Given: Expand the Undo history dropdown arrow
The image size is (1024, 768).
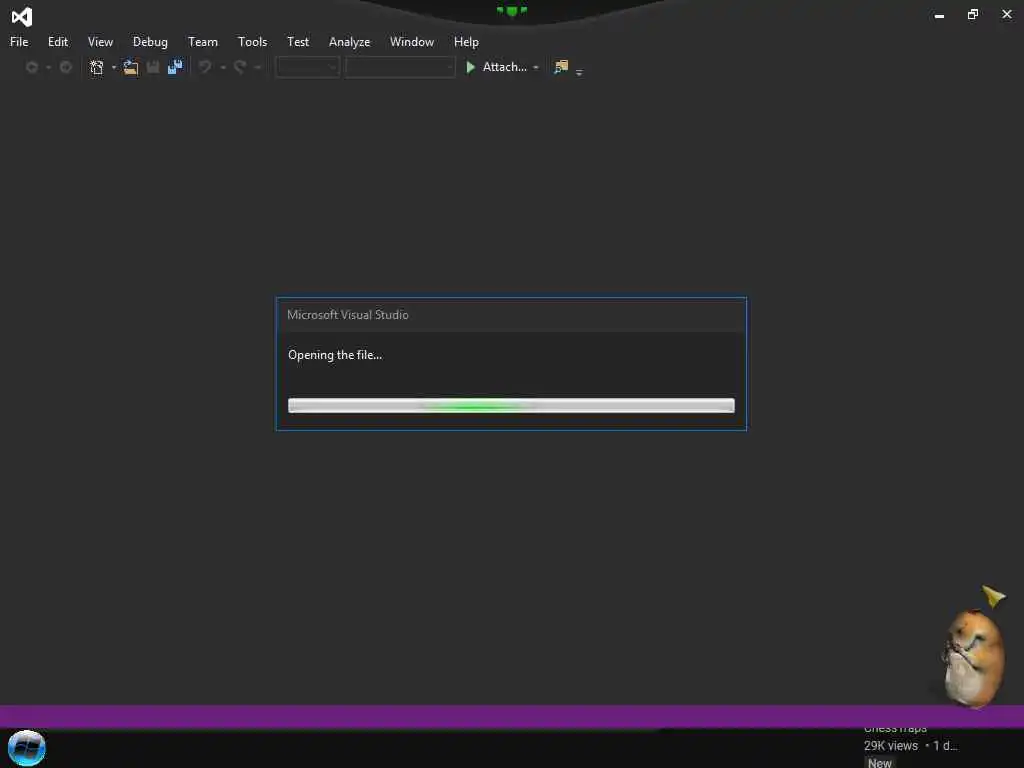Looking at the screenshot, I should point(223,67).
